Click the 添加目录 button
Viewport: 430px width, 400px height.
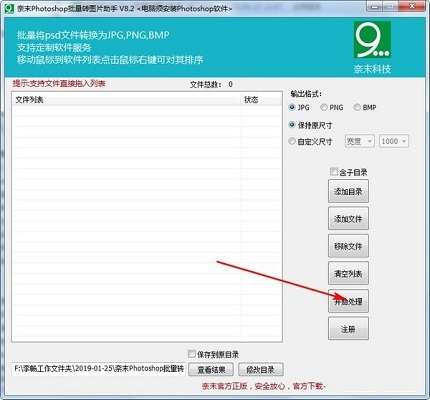click(x=348, y=191)
